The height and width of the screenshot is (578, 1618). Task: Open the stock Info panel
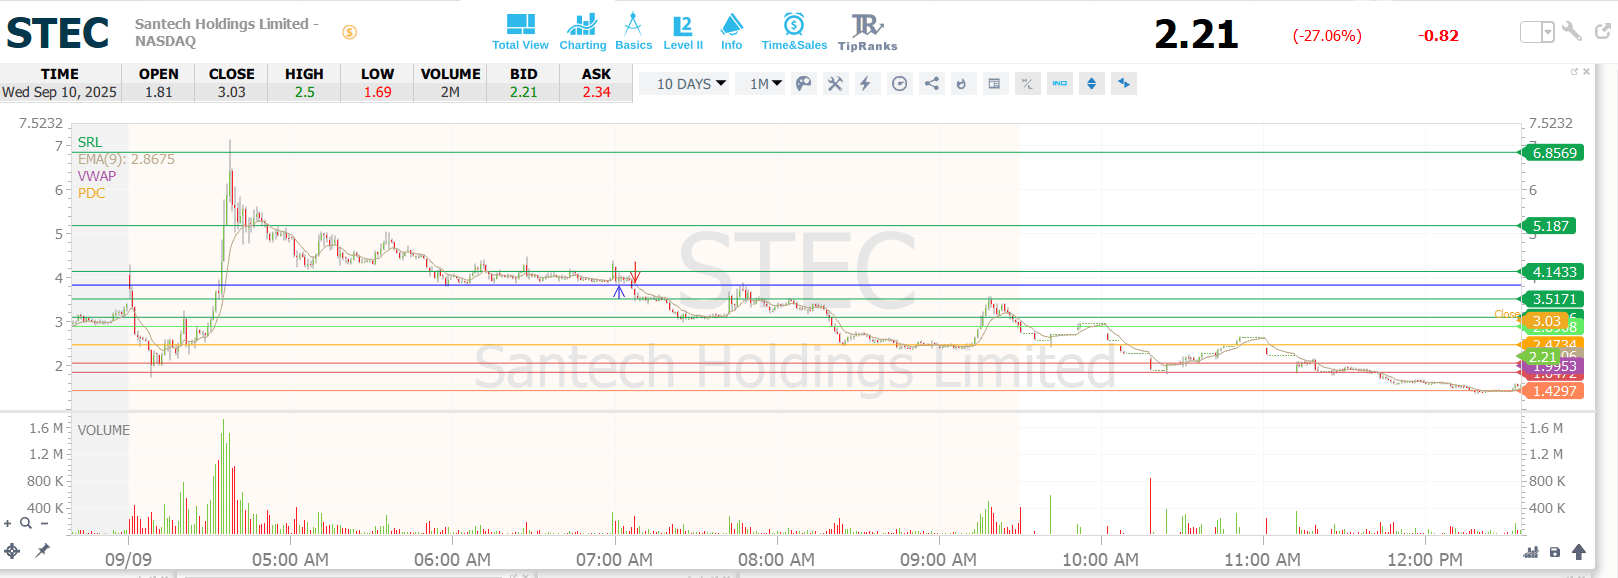tap(732, 32)
